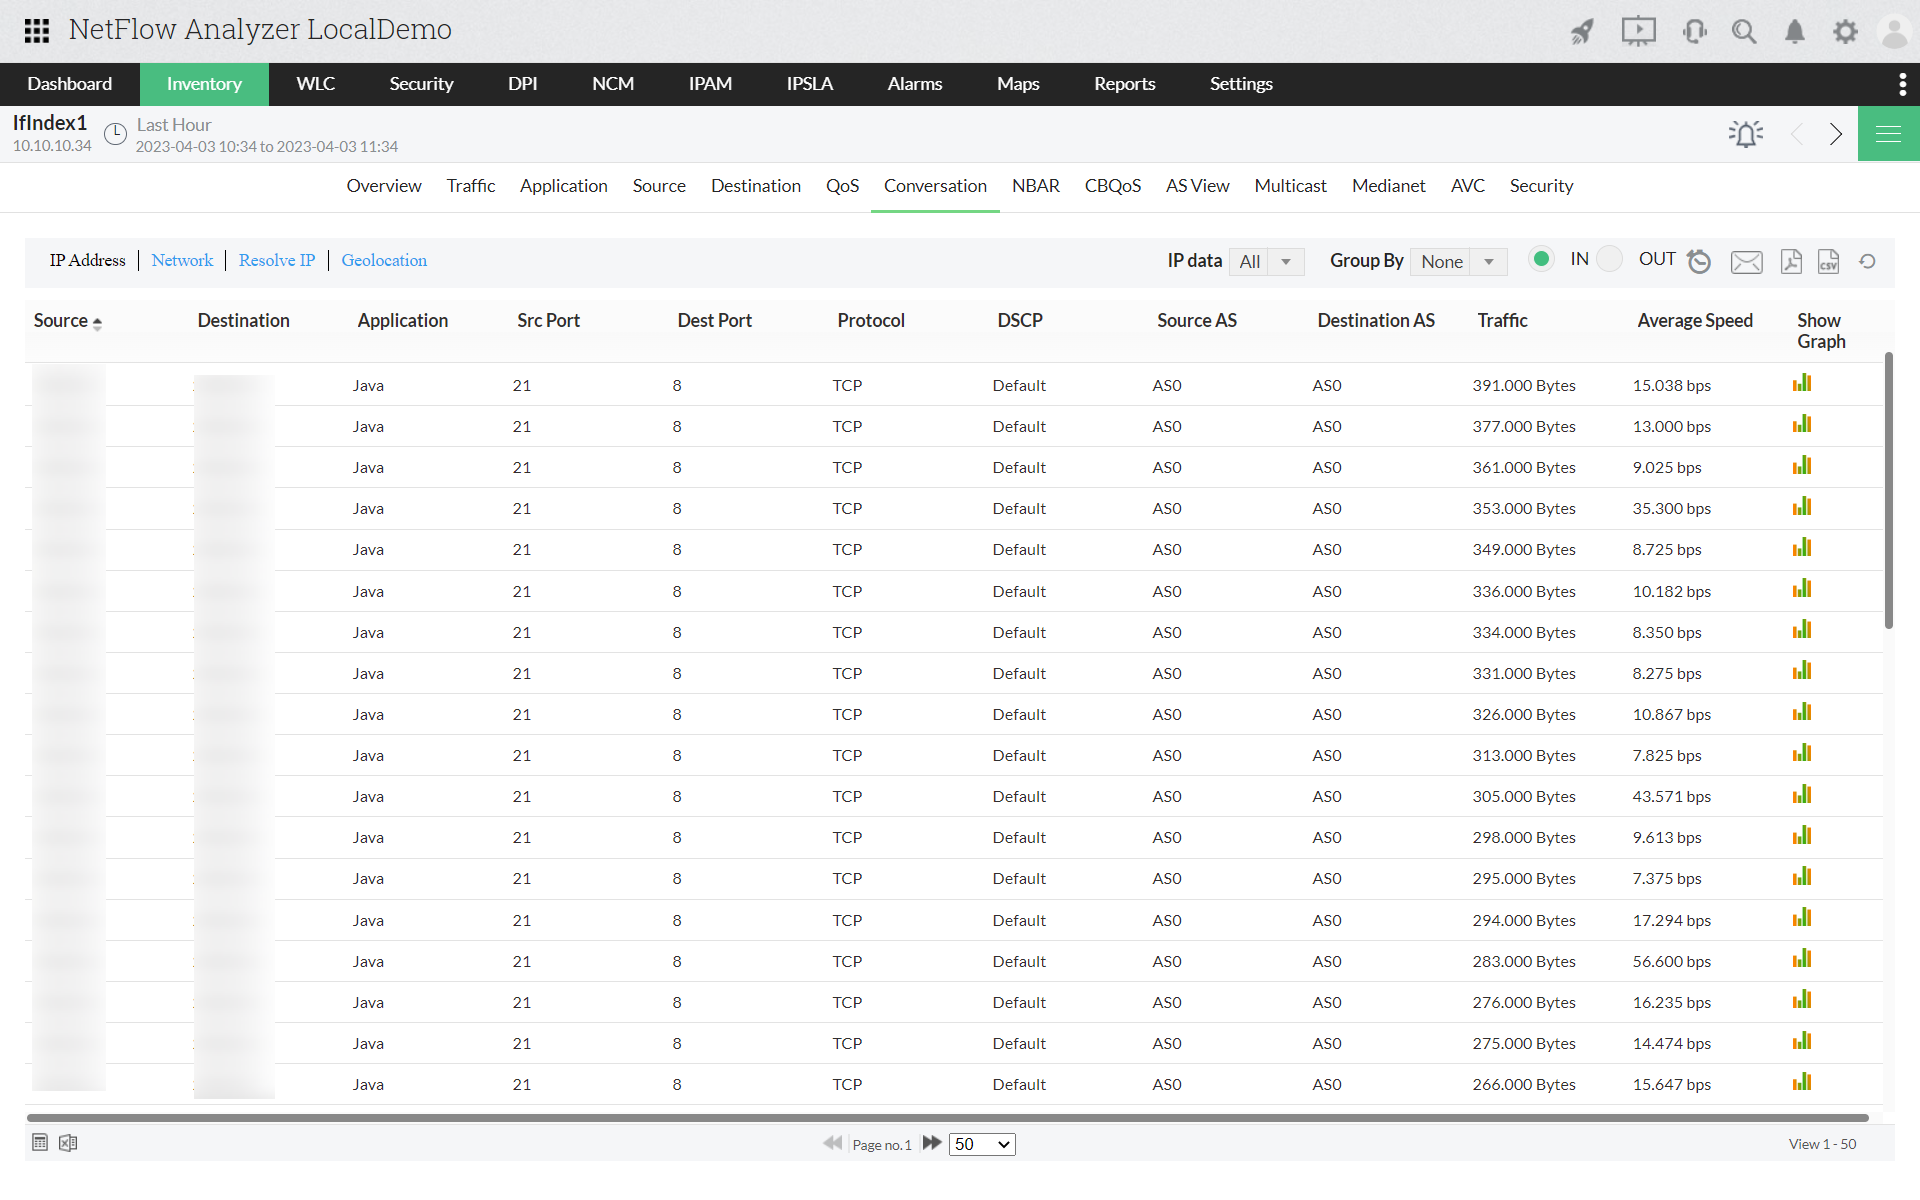Open the Geolocation link

(383, 260)
